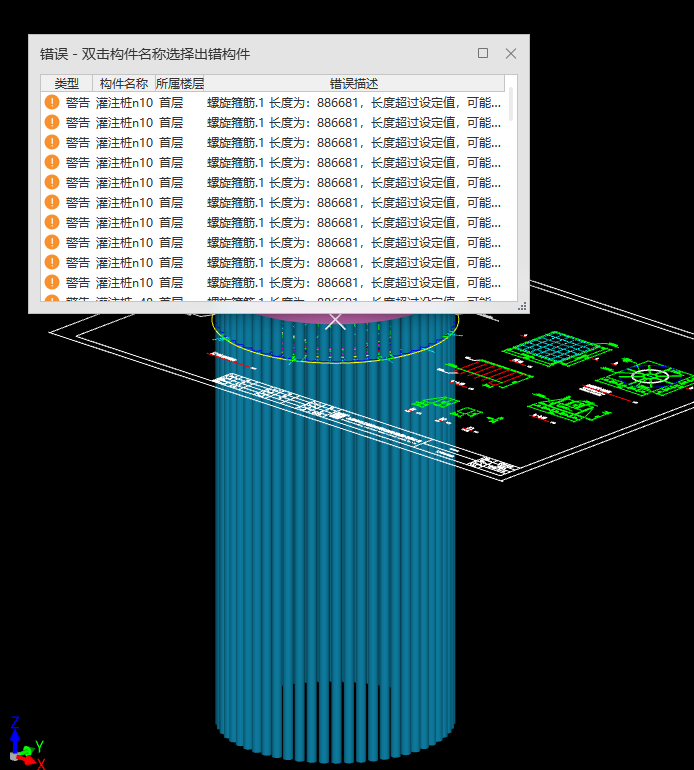Select the green square grid drawing

[555, 348]
